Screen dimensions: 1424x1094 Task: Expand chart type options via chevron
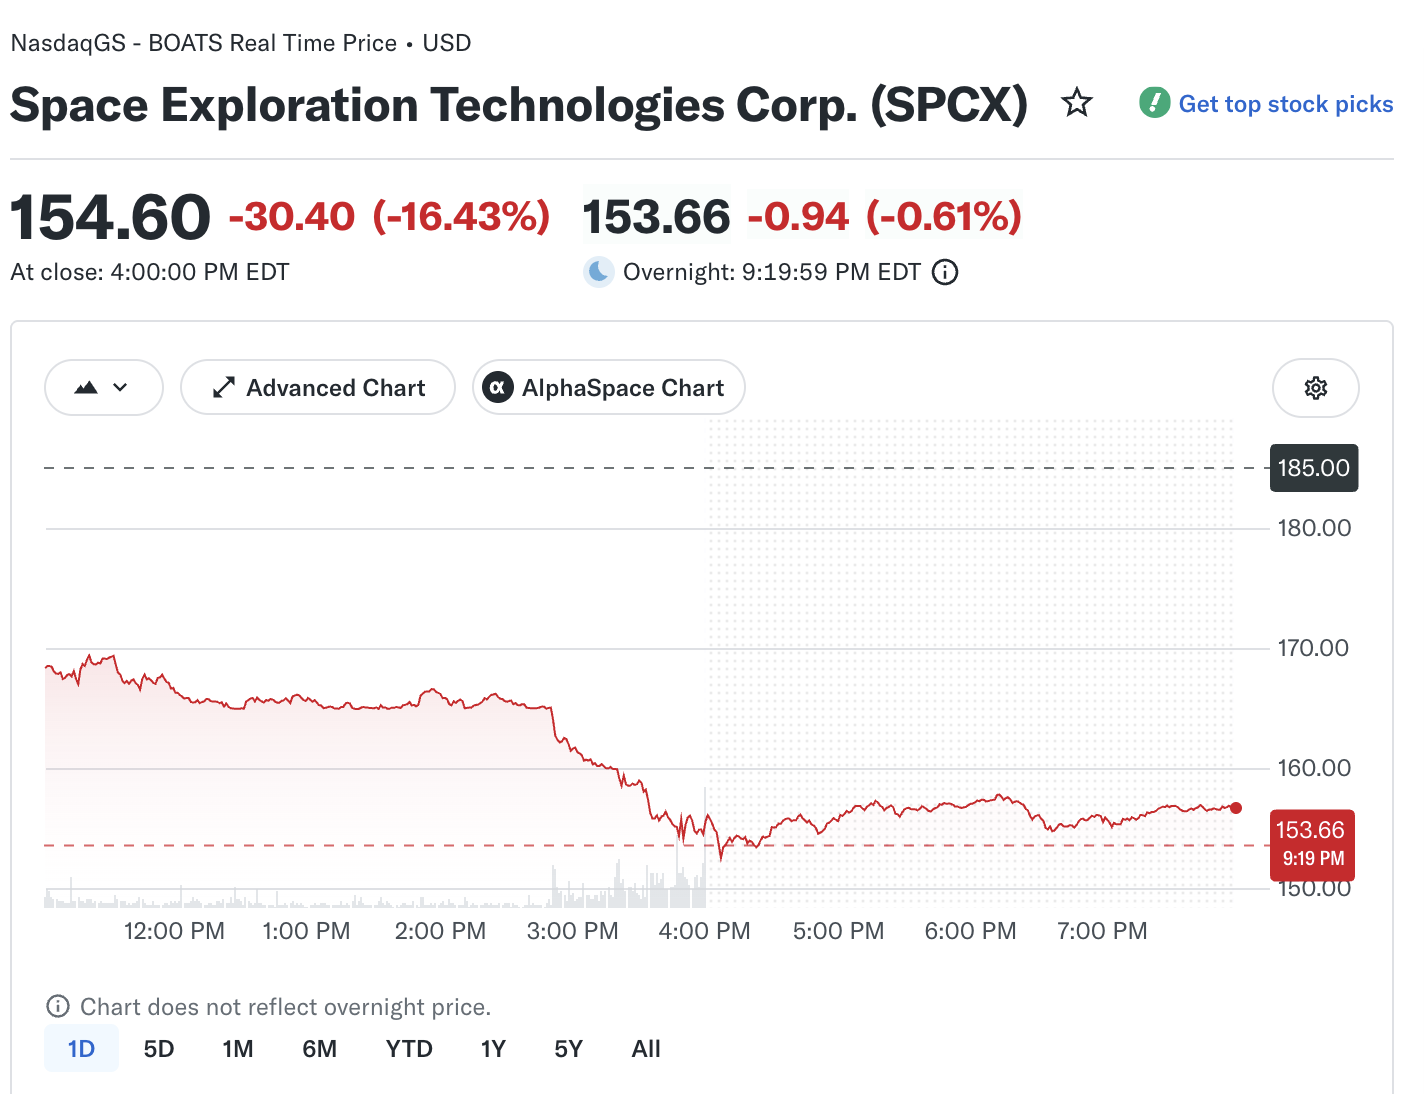121,388
